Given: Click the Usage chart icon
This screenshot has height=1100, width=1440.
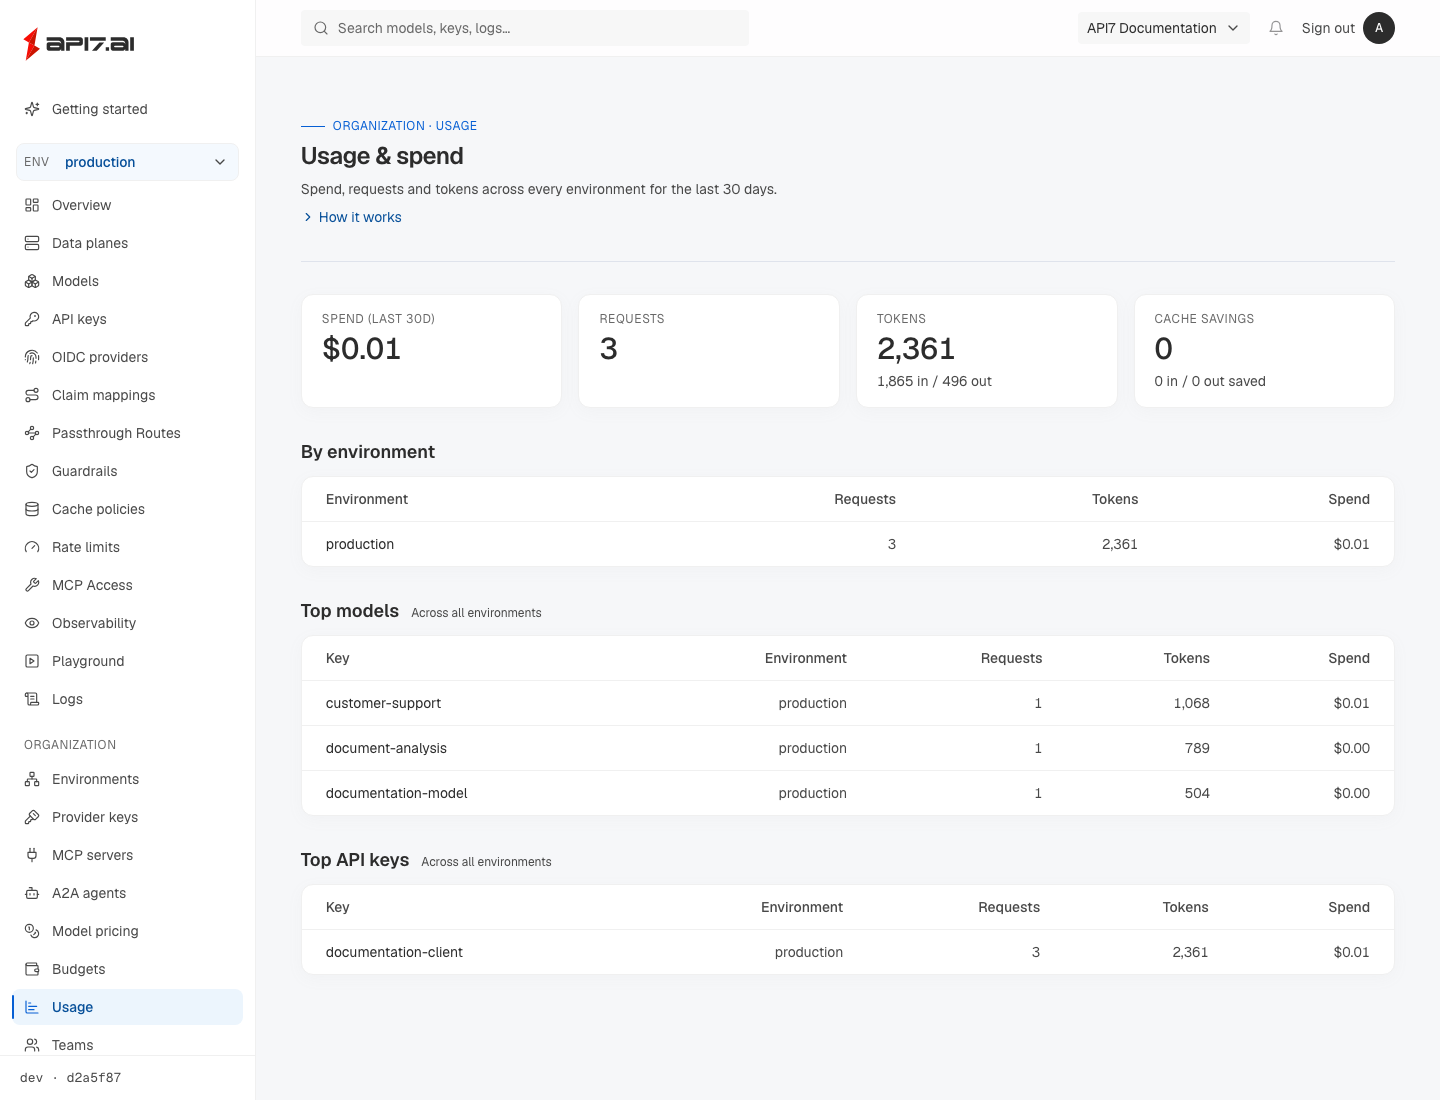Looking at the screenshot, I should point(32,1007).
